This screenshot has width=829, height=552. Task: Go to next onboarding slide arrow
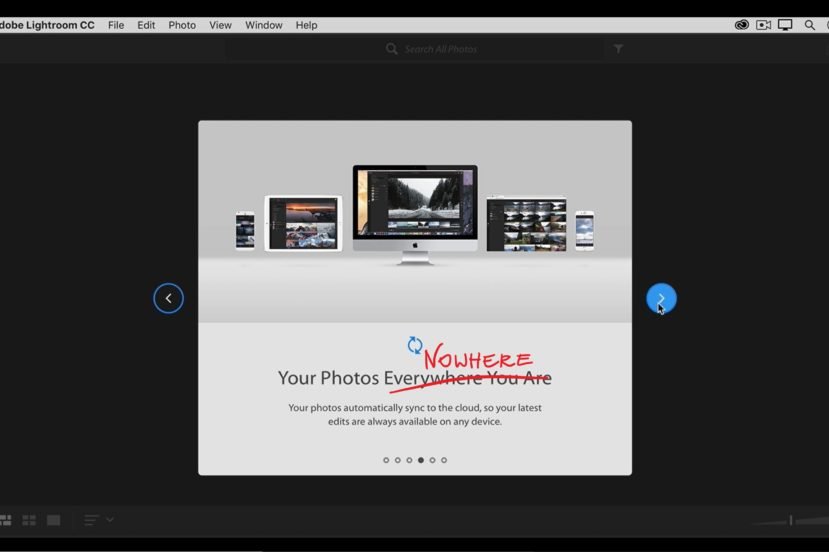coord(661,298)
